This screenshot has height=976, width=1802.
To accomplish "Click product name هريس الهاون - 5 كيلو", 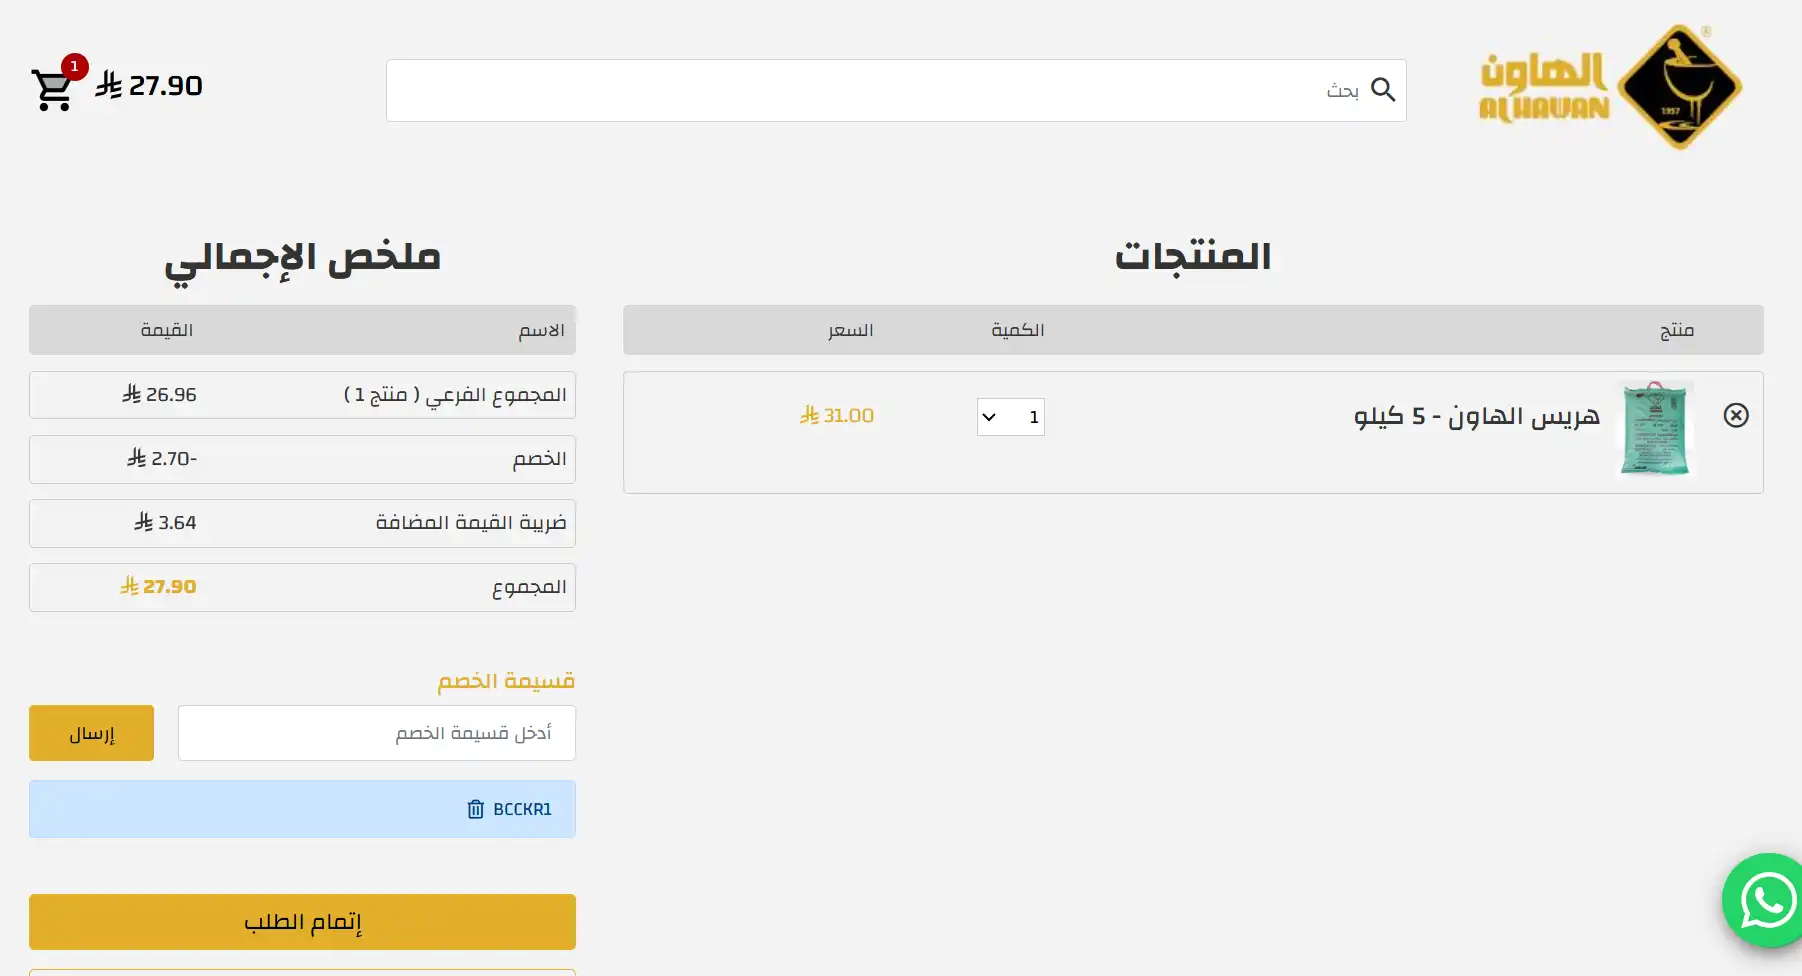I will click(1477, 416).
